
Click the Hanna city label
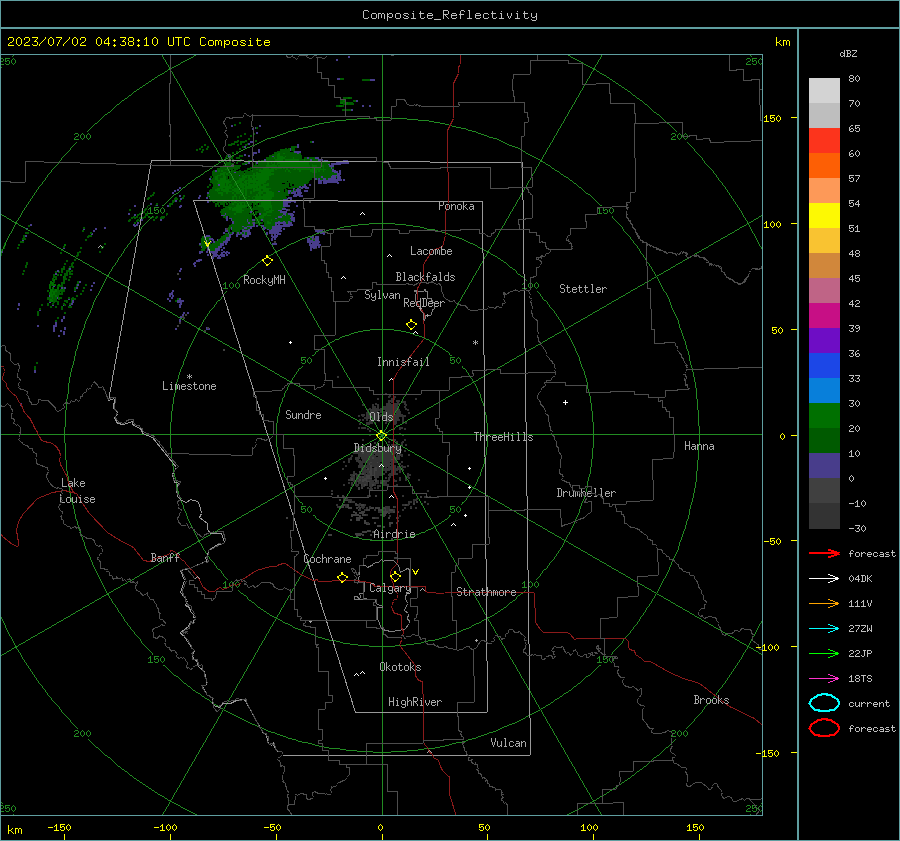tap(699, 446)
